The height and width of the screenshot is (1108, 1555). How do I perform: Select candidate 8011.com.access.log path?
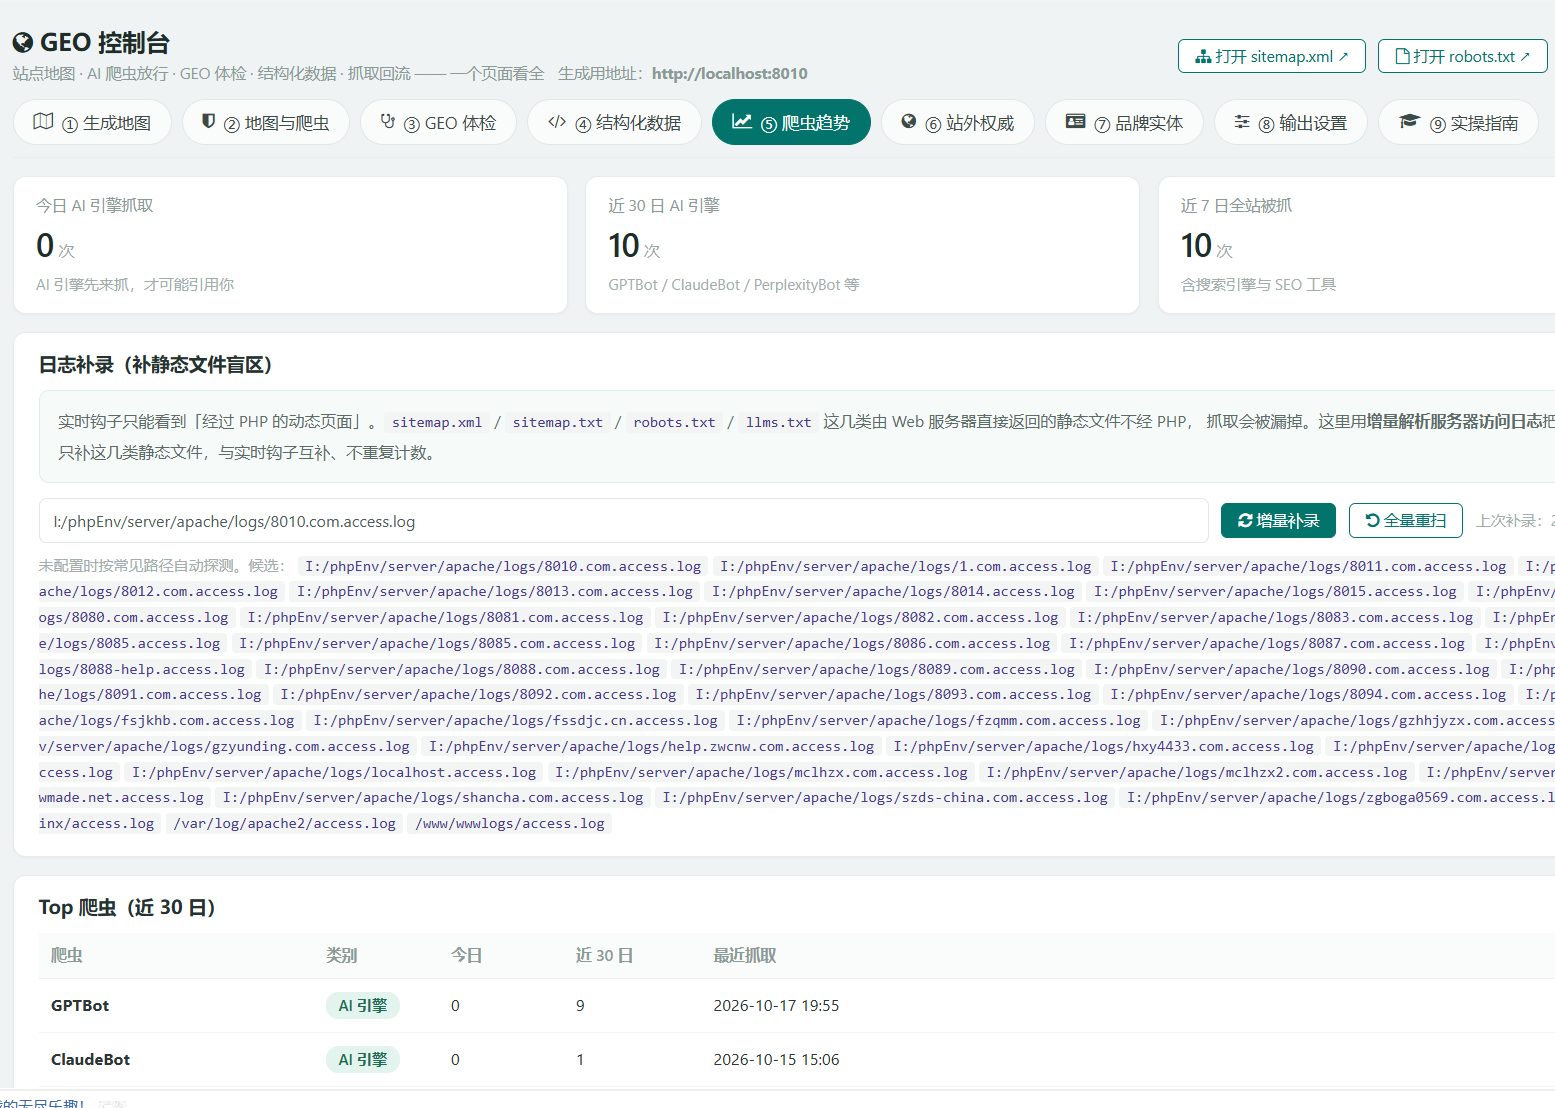click(1308, 566)
